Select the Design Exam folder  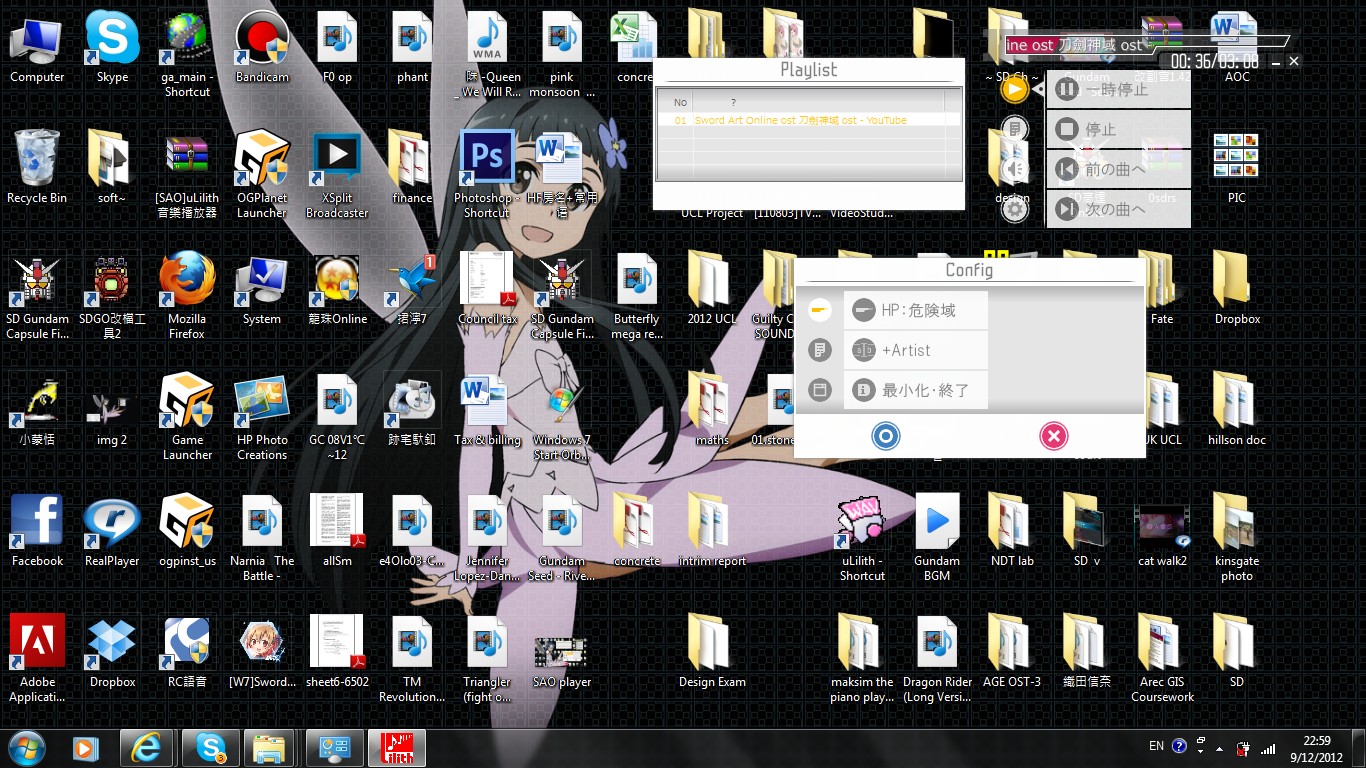coord(712,652)
